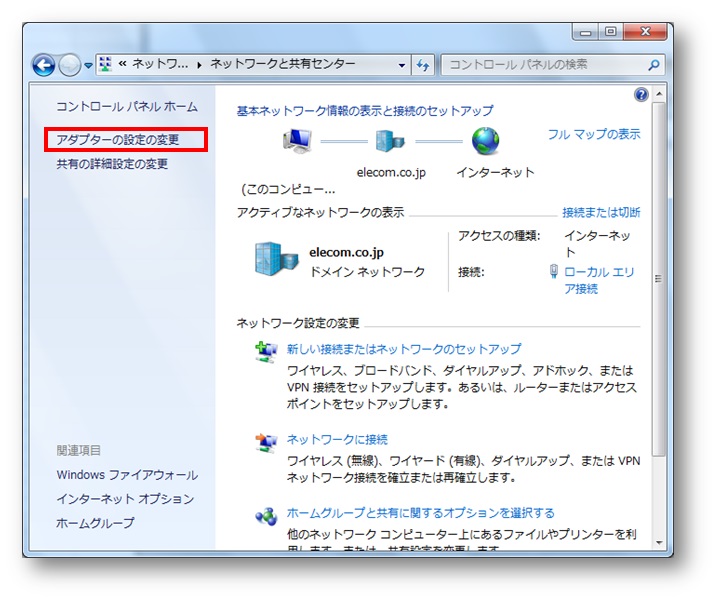Click (このコンピュー... label

coord(288,189)
